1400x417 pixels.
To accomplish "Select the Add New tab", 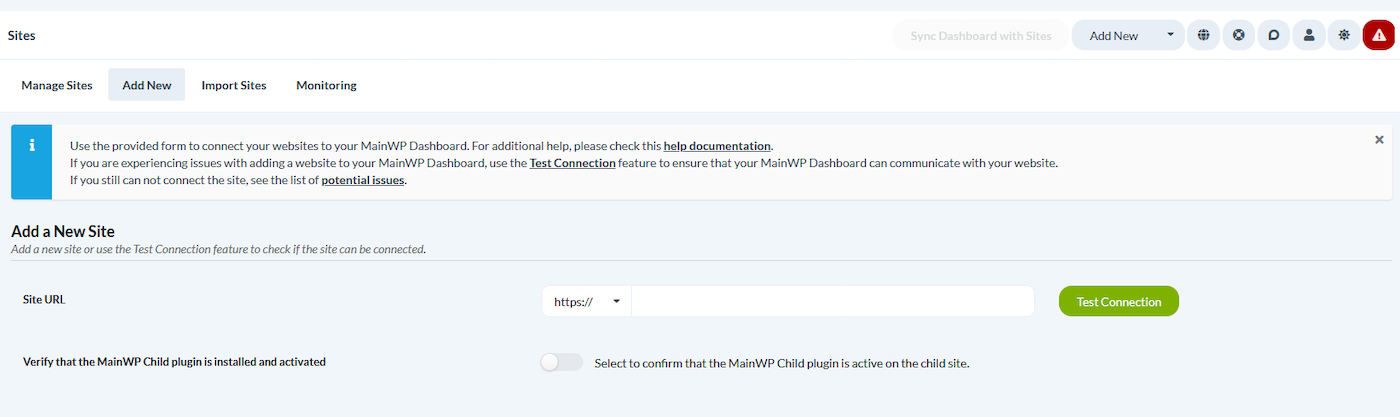I will click(147, 85).
